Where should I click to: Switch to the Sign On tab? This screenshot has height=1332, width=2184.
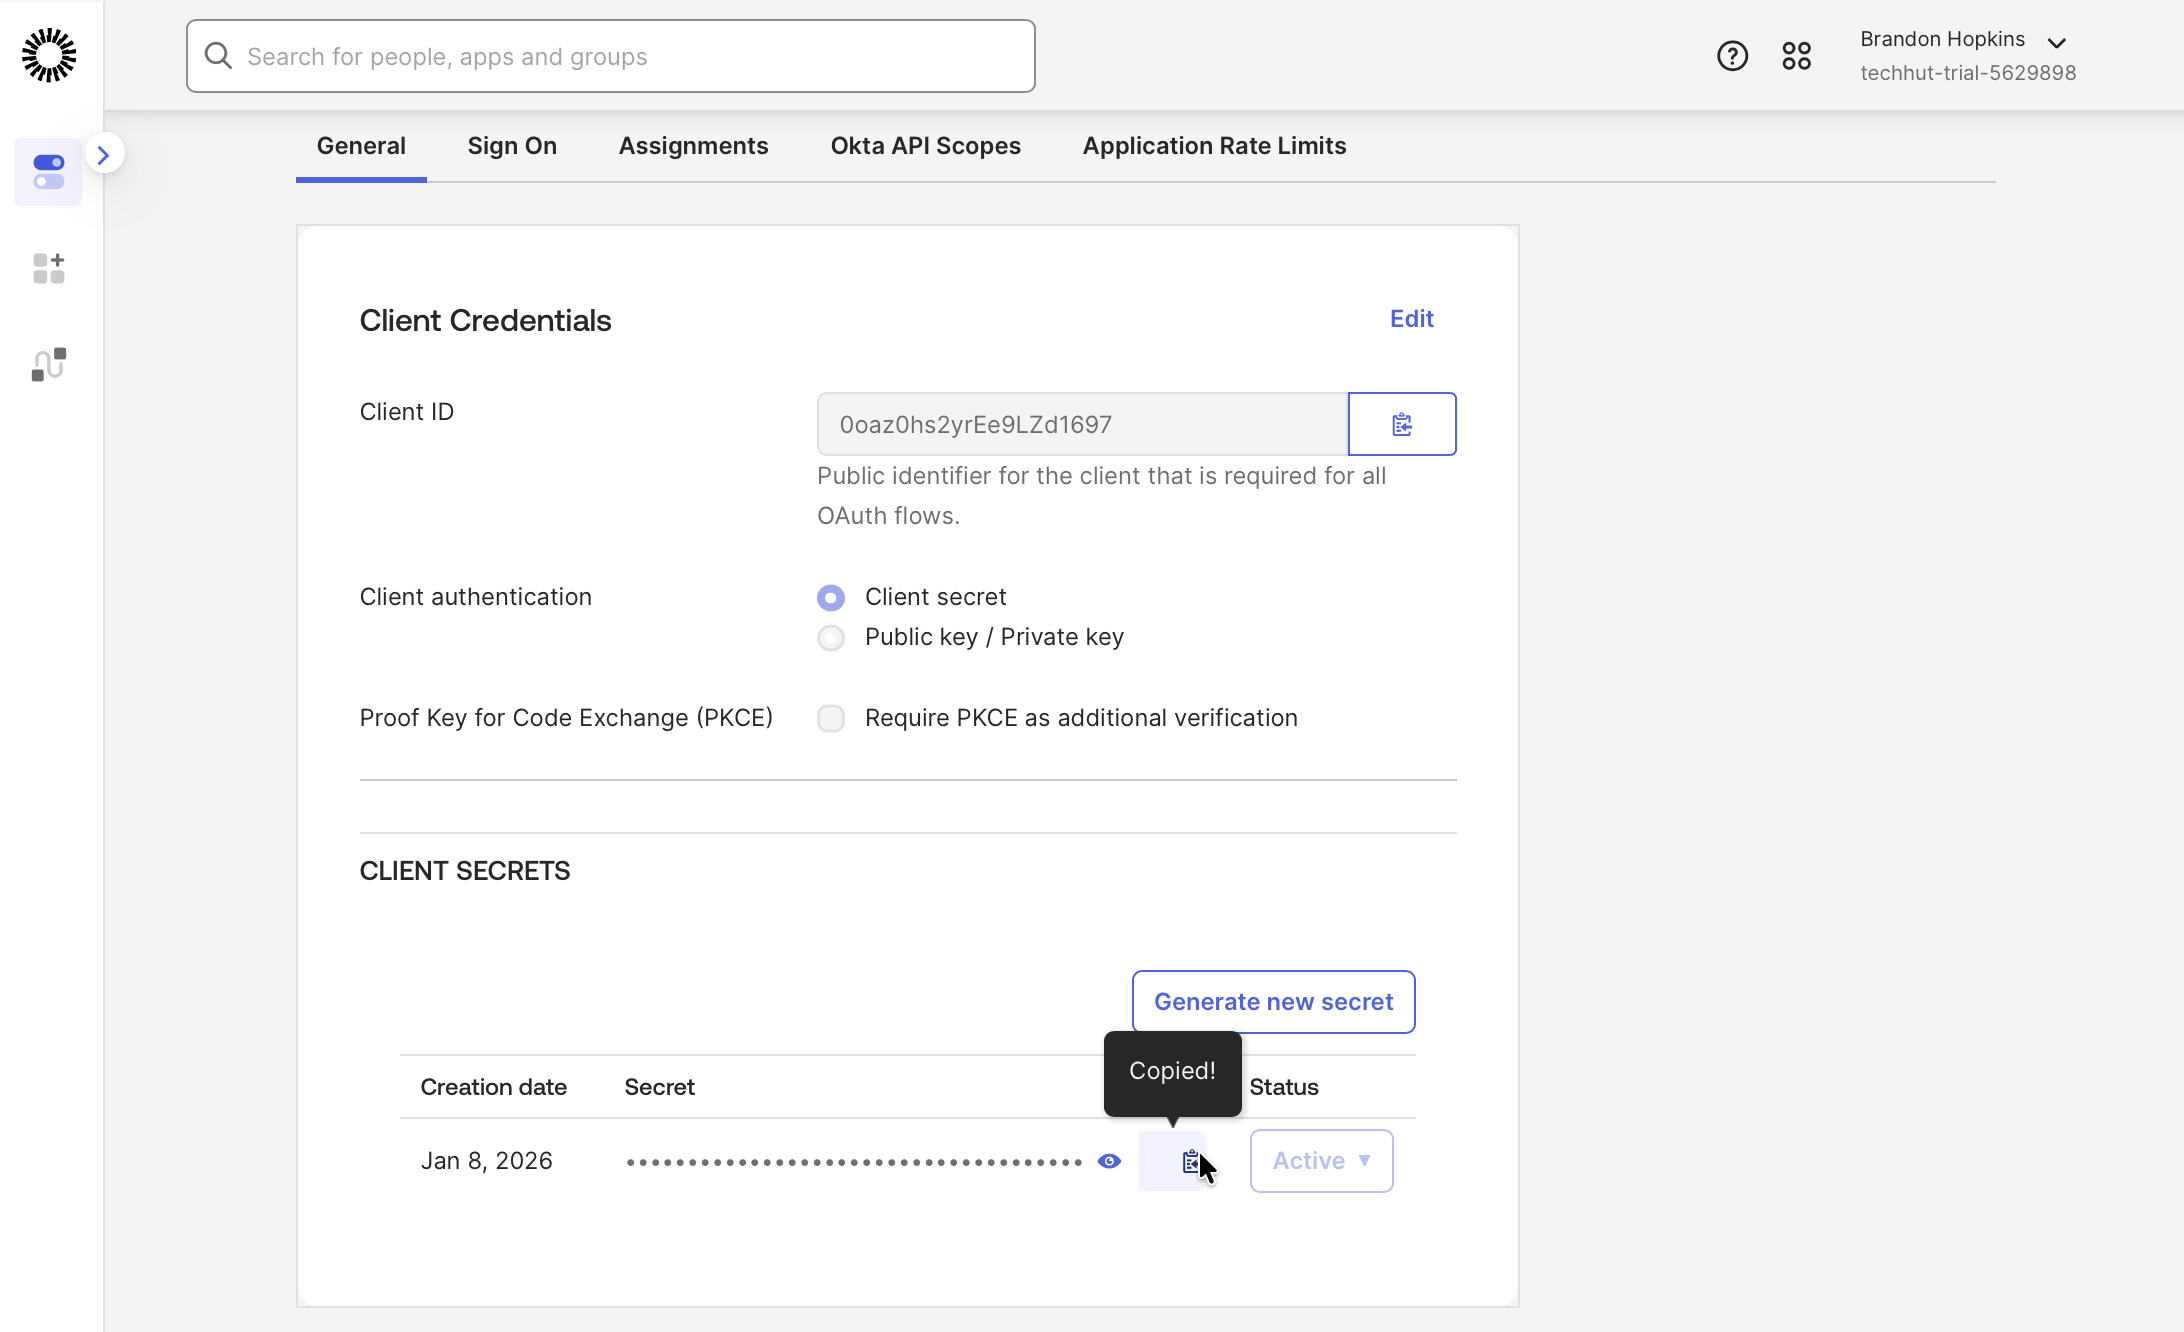(512, 146)
